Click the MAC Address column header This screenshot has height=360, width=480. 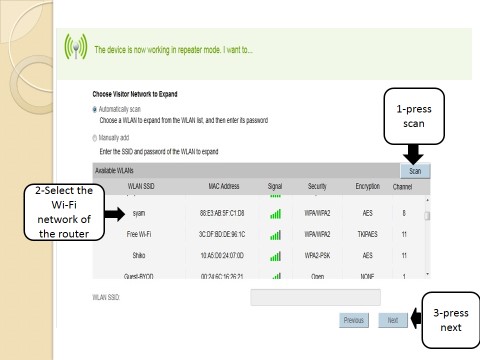tap(224, 186)
